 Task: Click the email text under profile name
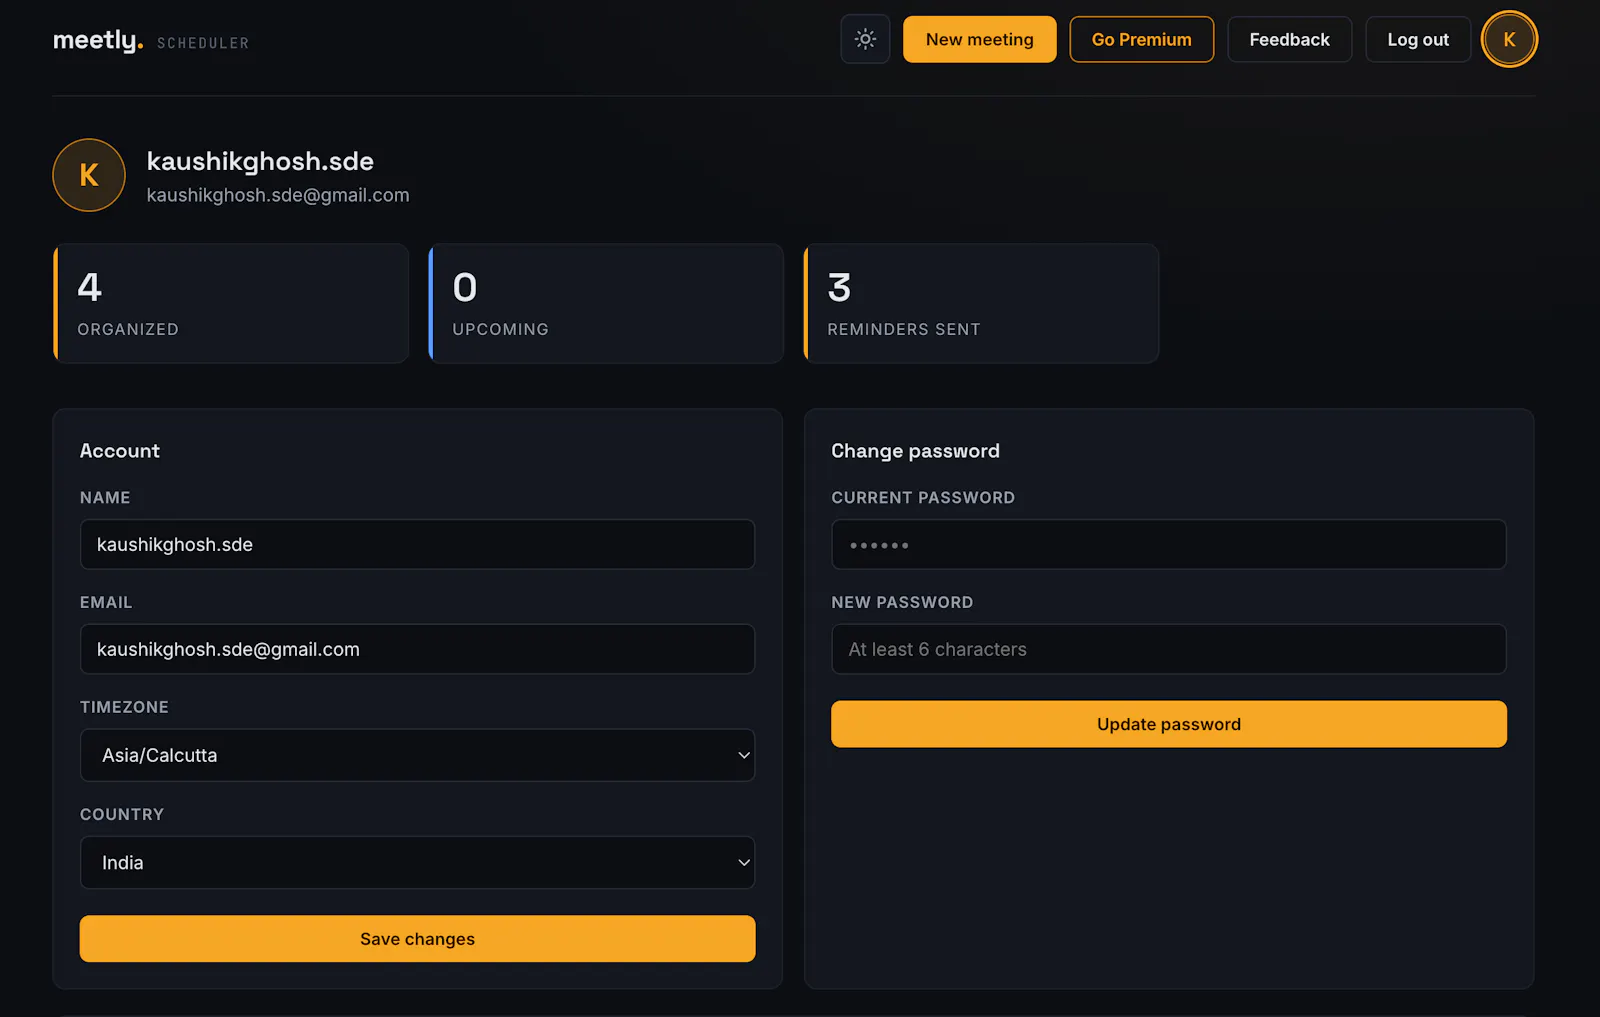coord(278,195)
